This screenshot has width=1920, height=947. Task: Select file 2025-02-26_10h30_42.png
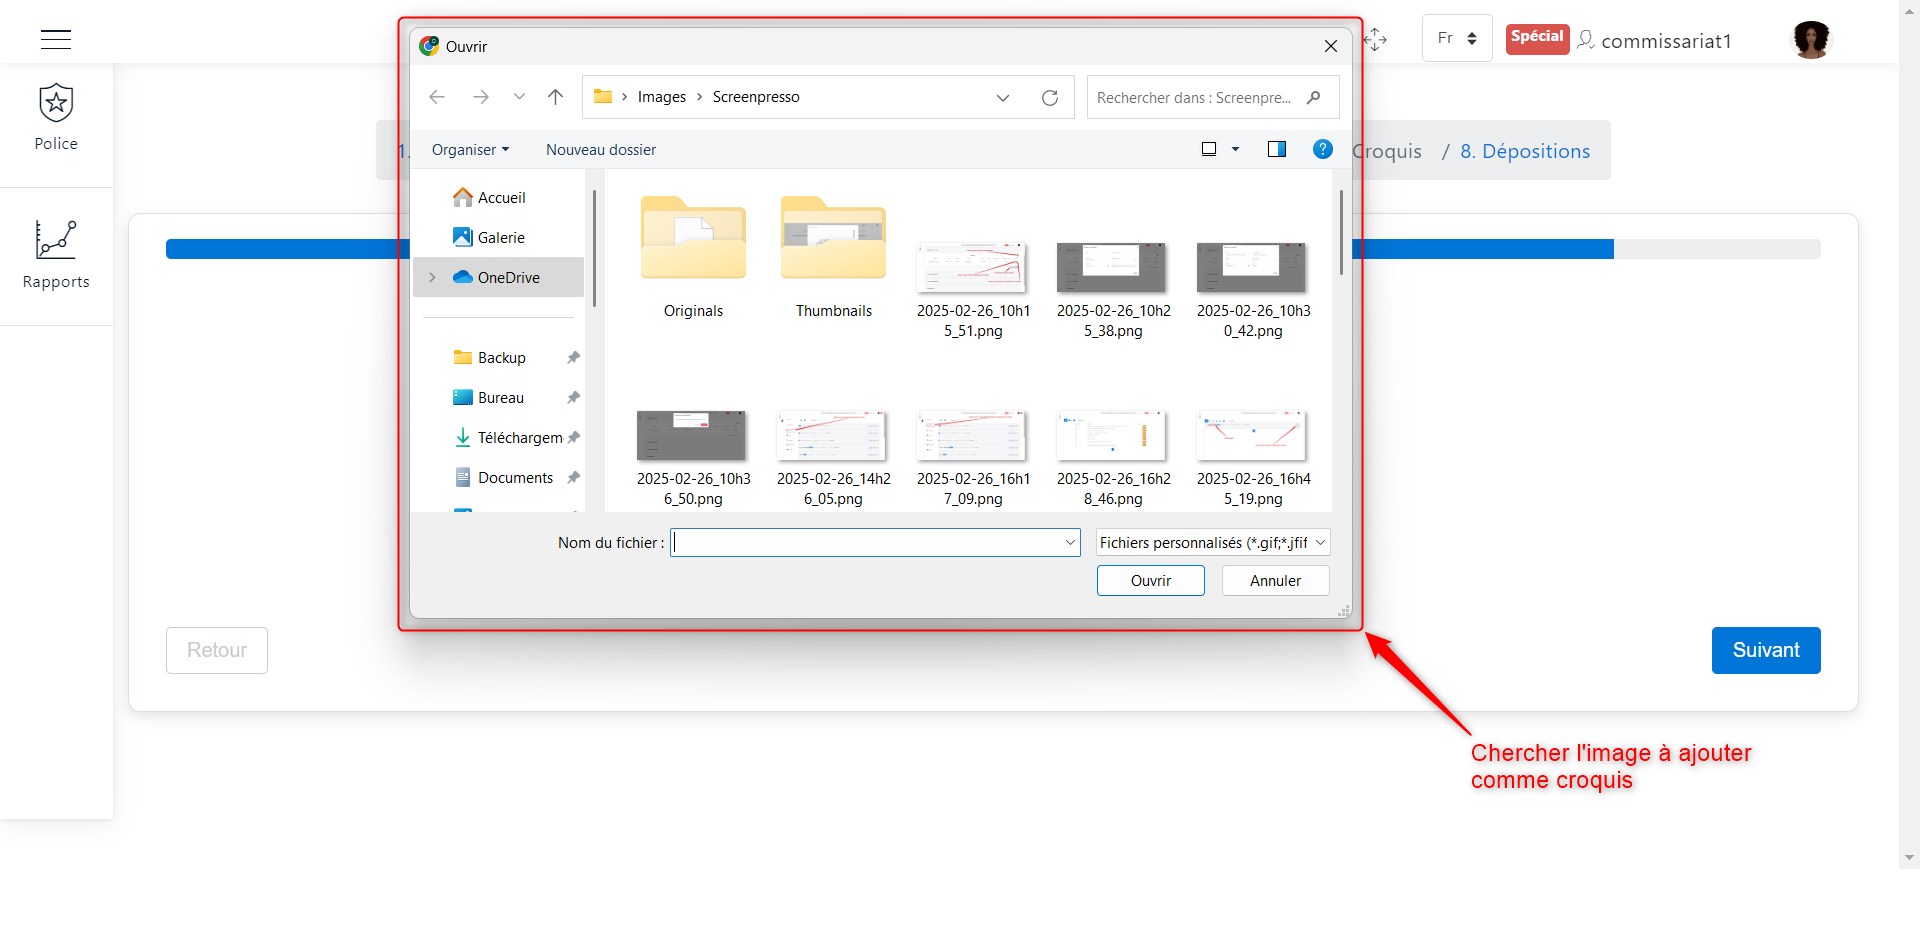[1253, 290]
